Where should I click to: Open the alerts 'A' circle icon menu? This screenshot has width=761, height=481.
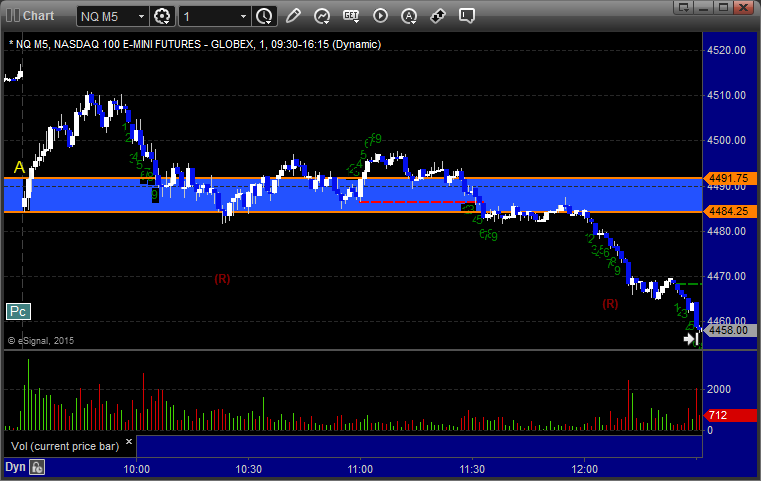click(409, 16)
